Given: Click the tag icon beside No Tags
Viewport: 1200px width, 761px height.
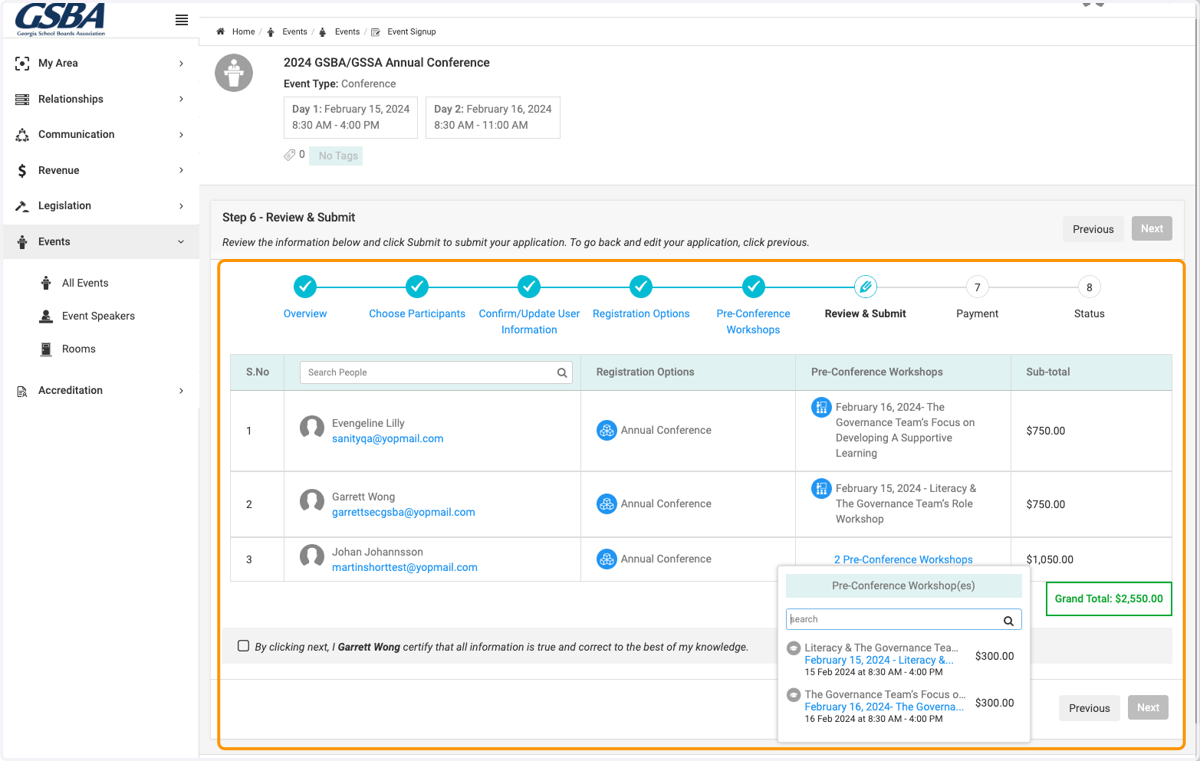Looking at the screenshot, I should coord(290,155).
